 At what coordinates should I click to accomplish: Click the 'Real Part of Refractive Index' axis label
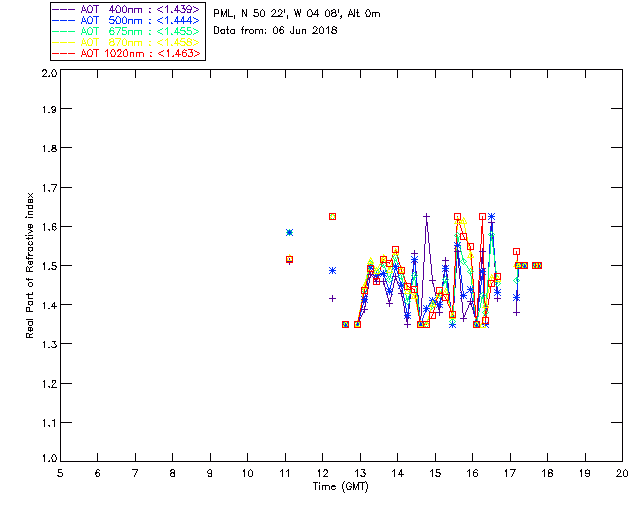pos(31,266)
